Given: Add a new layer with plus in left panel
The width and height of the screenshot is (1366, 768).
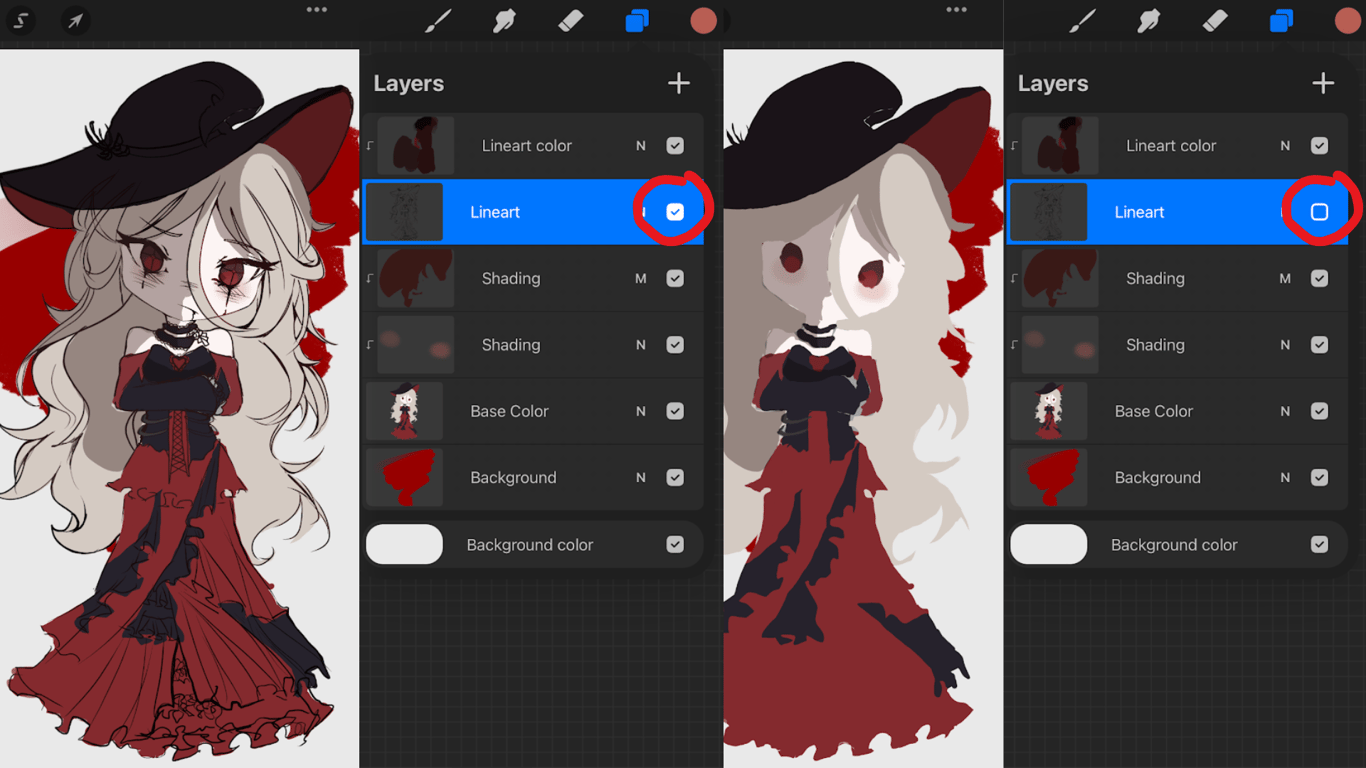Looking at the screenshot, I should click(x=679, y=83).
